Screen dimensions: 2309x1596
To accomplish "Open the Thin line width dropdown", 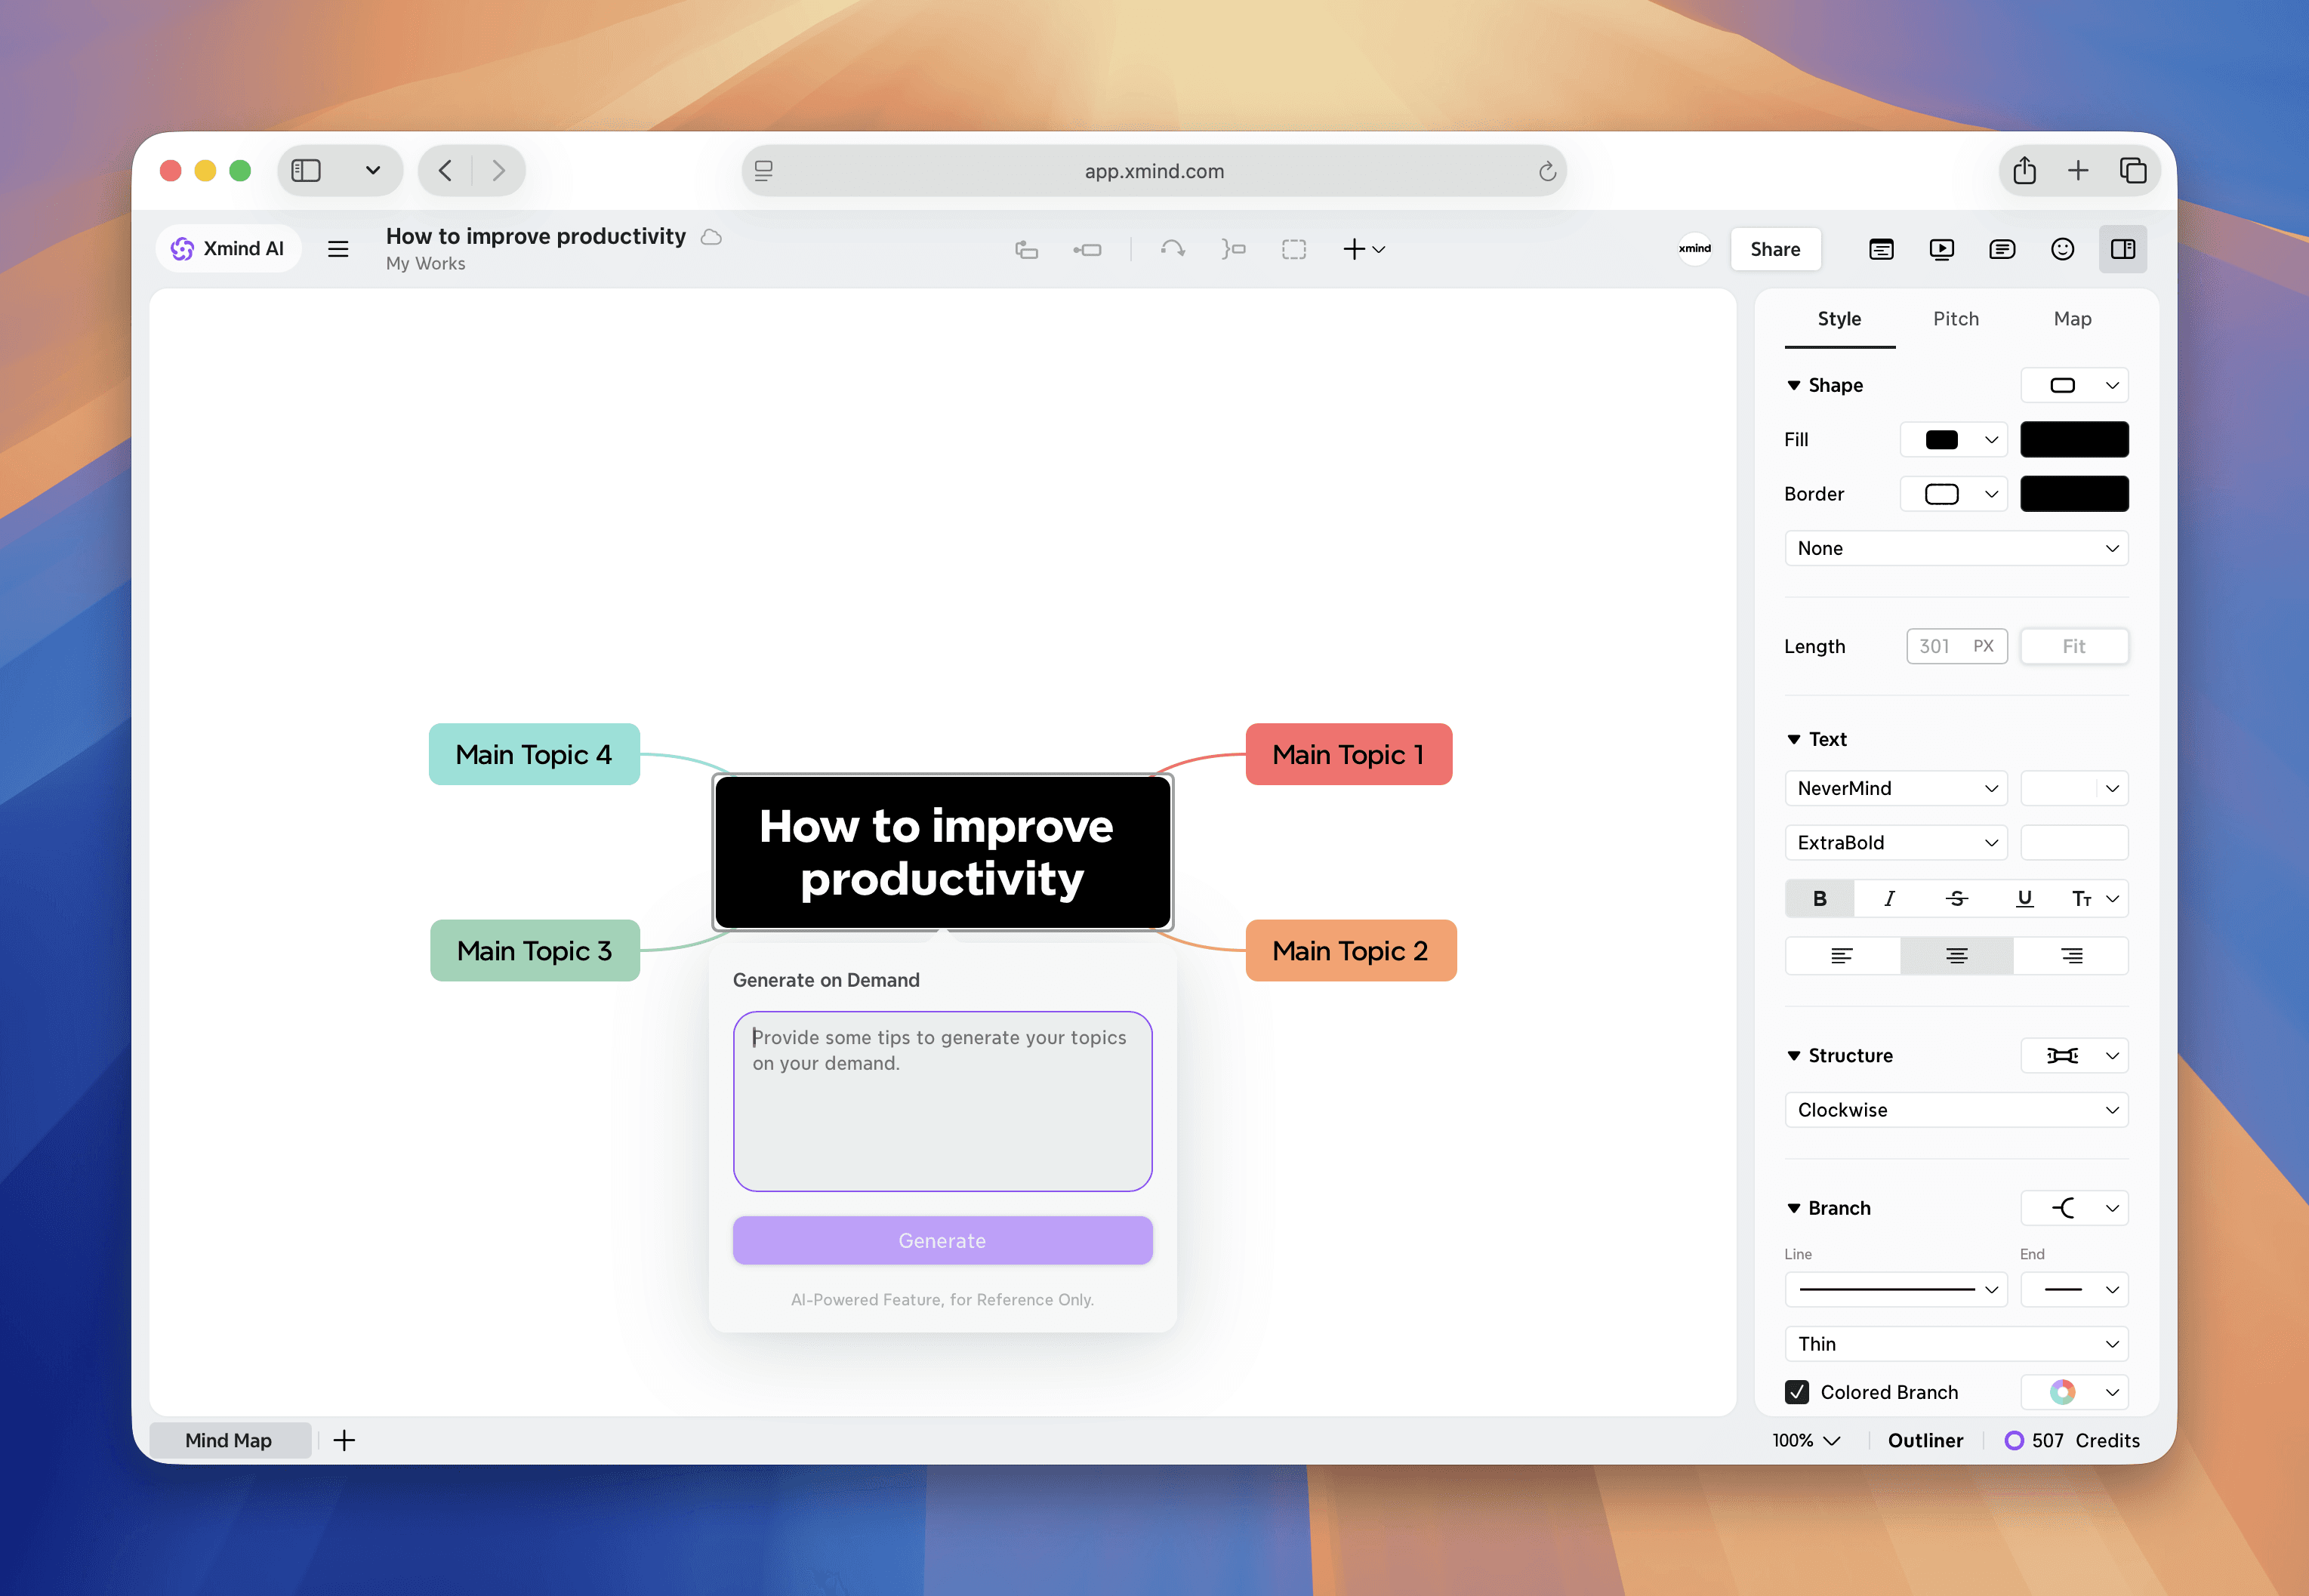I will tap(1956, 1344).
